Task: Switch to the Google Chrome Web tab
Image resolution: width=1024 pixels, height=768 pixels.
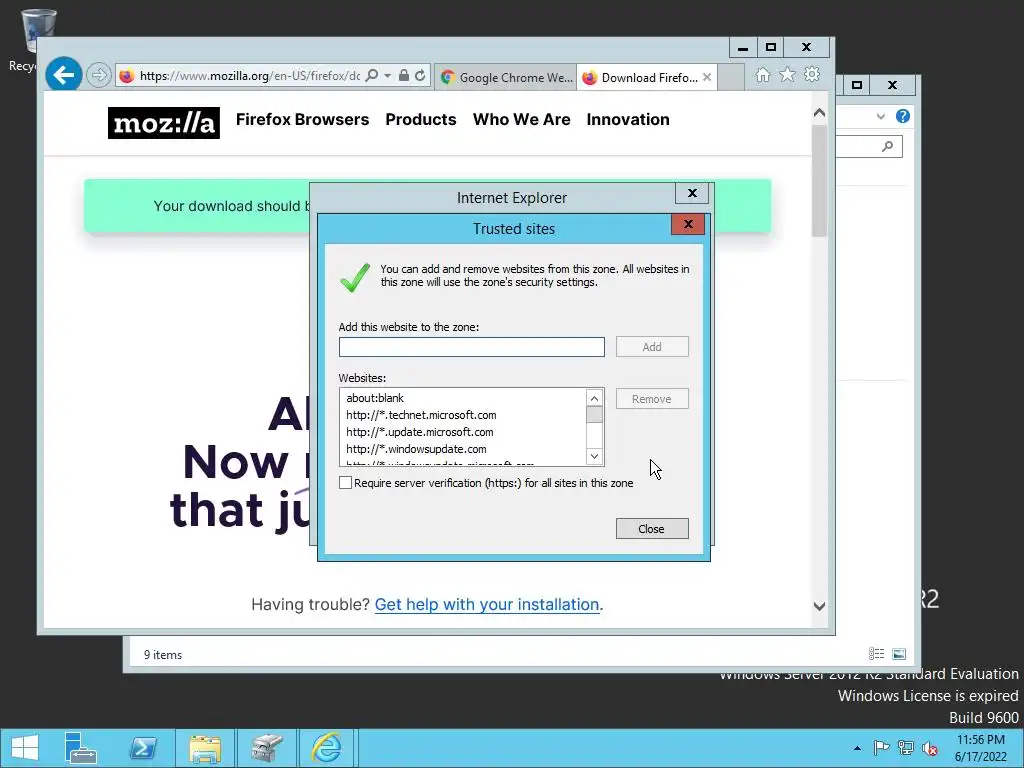Action: coord(505,77)
